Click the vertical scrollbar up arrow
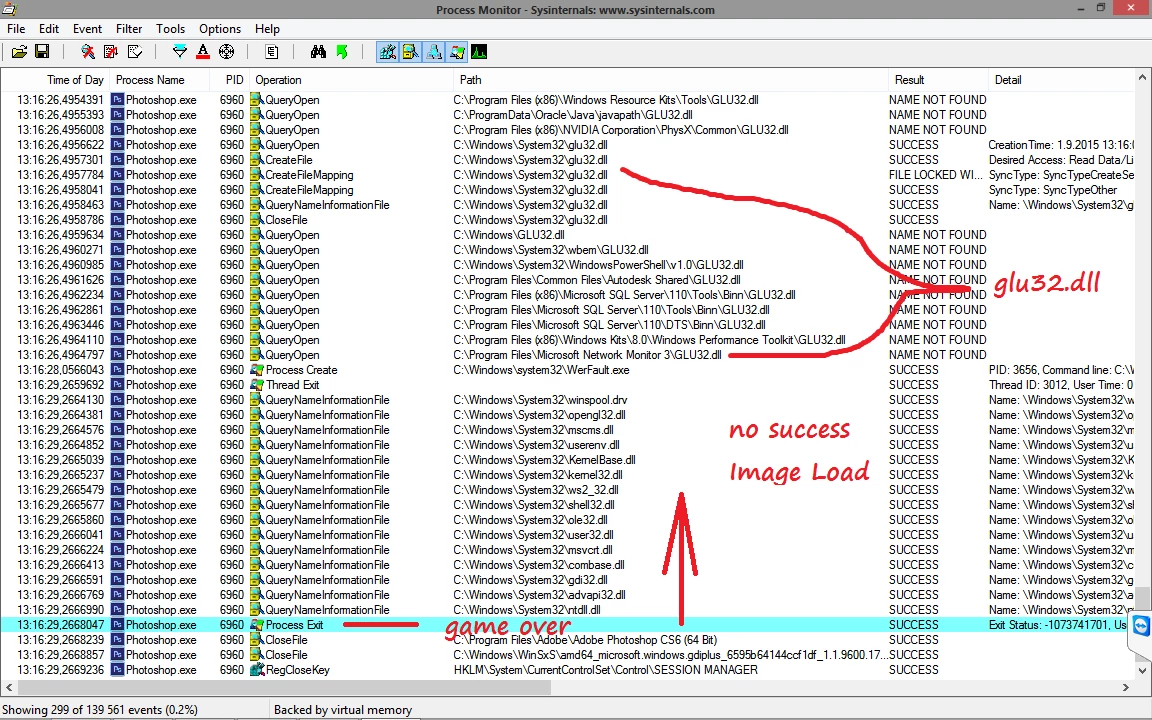 [x=1142, y=78]
